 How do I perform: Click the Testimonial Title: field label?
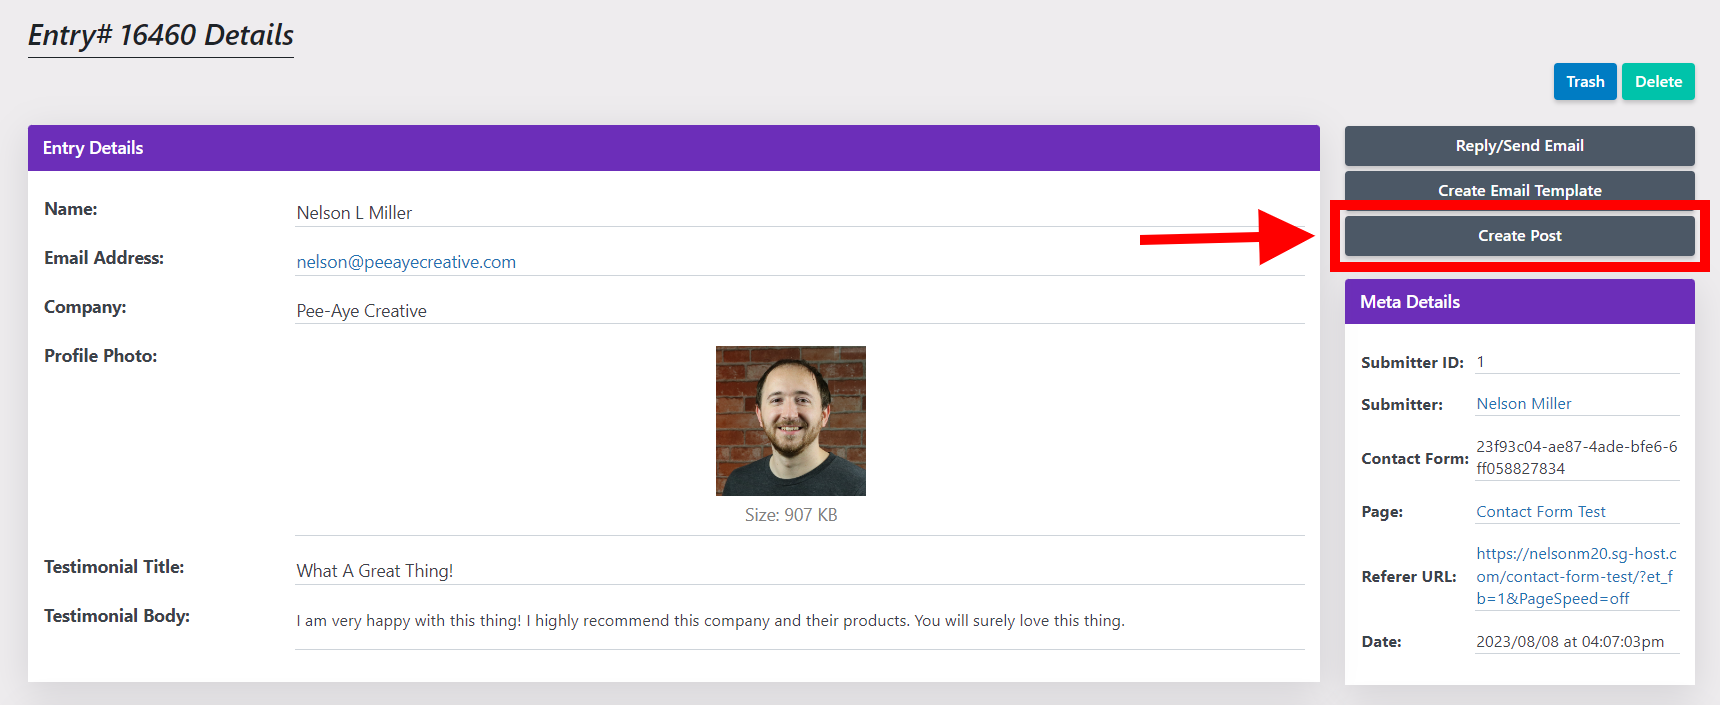[114, 567]
